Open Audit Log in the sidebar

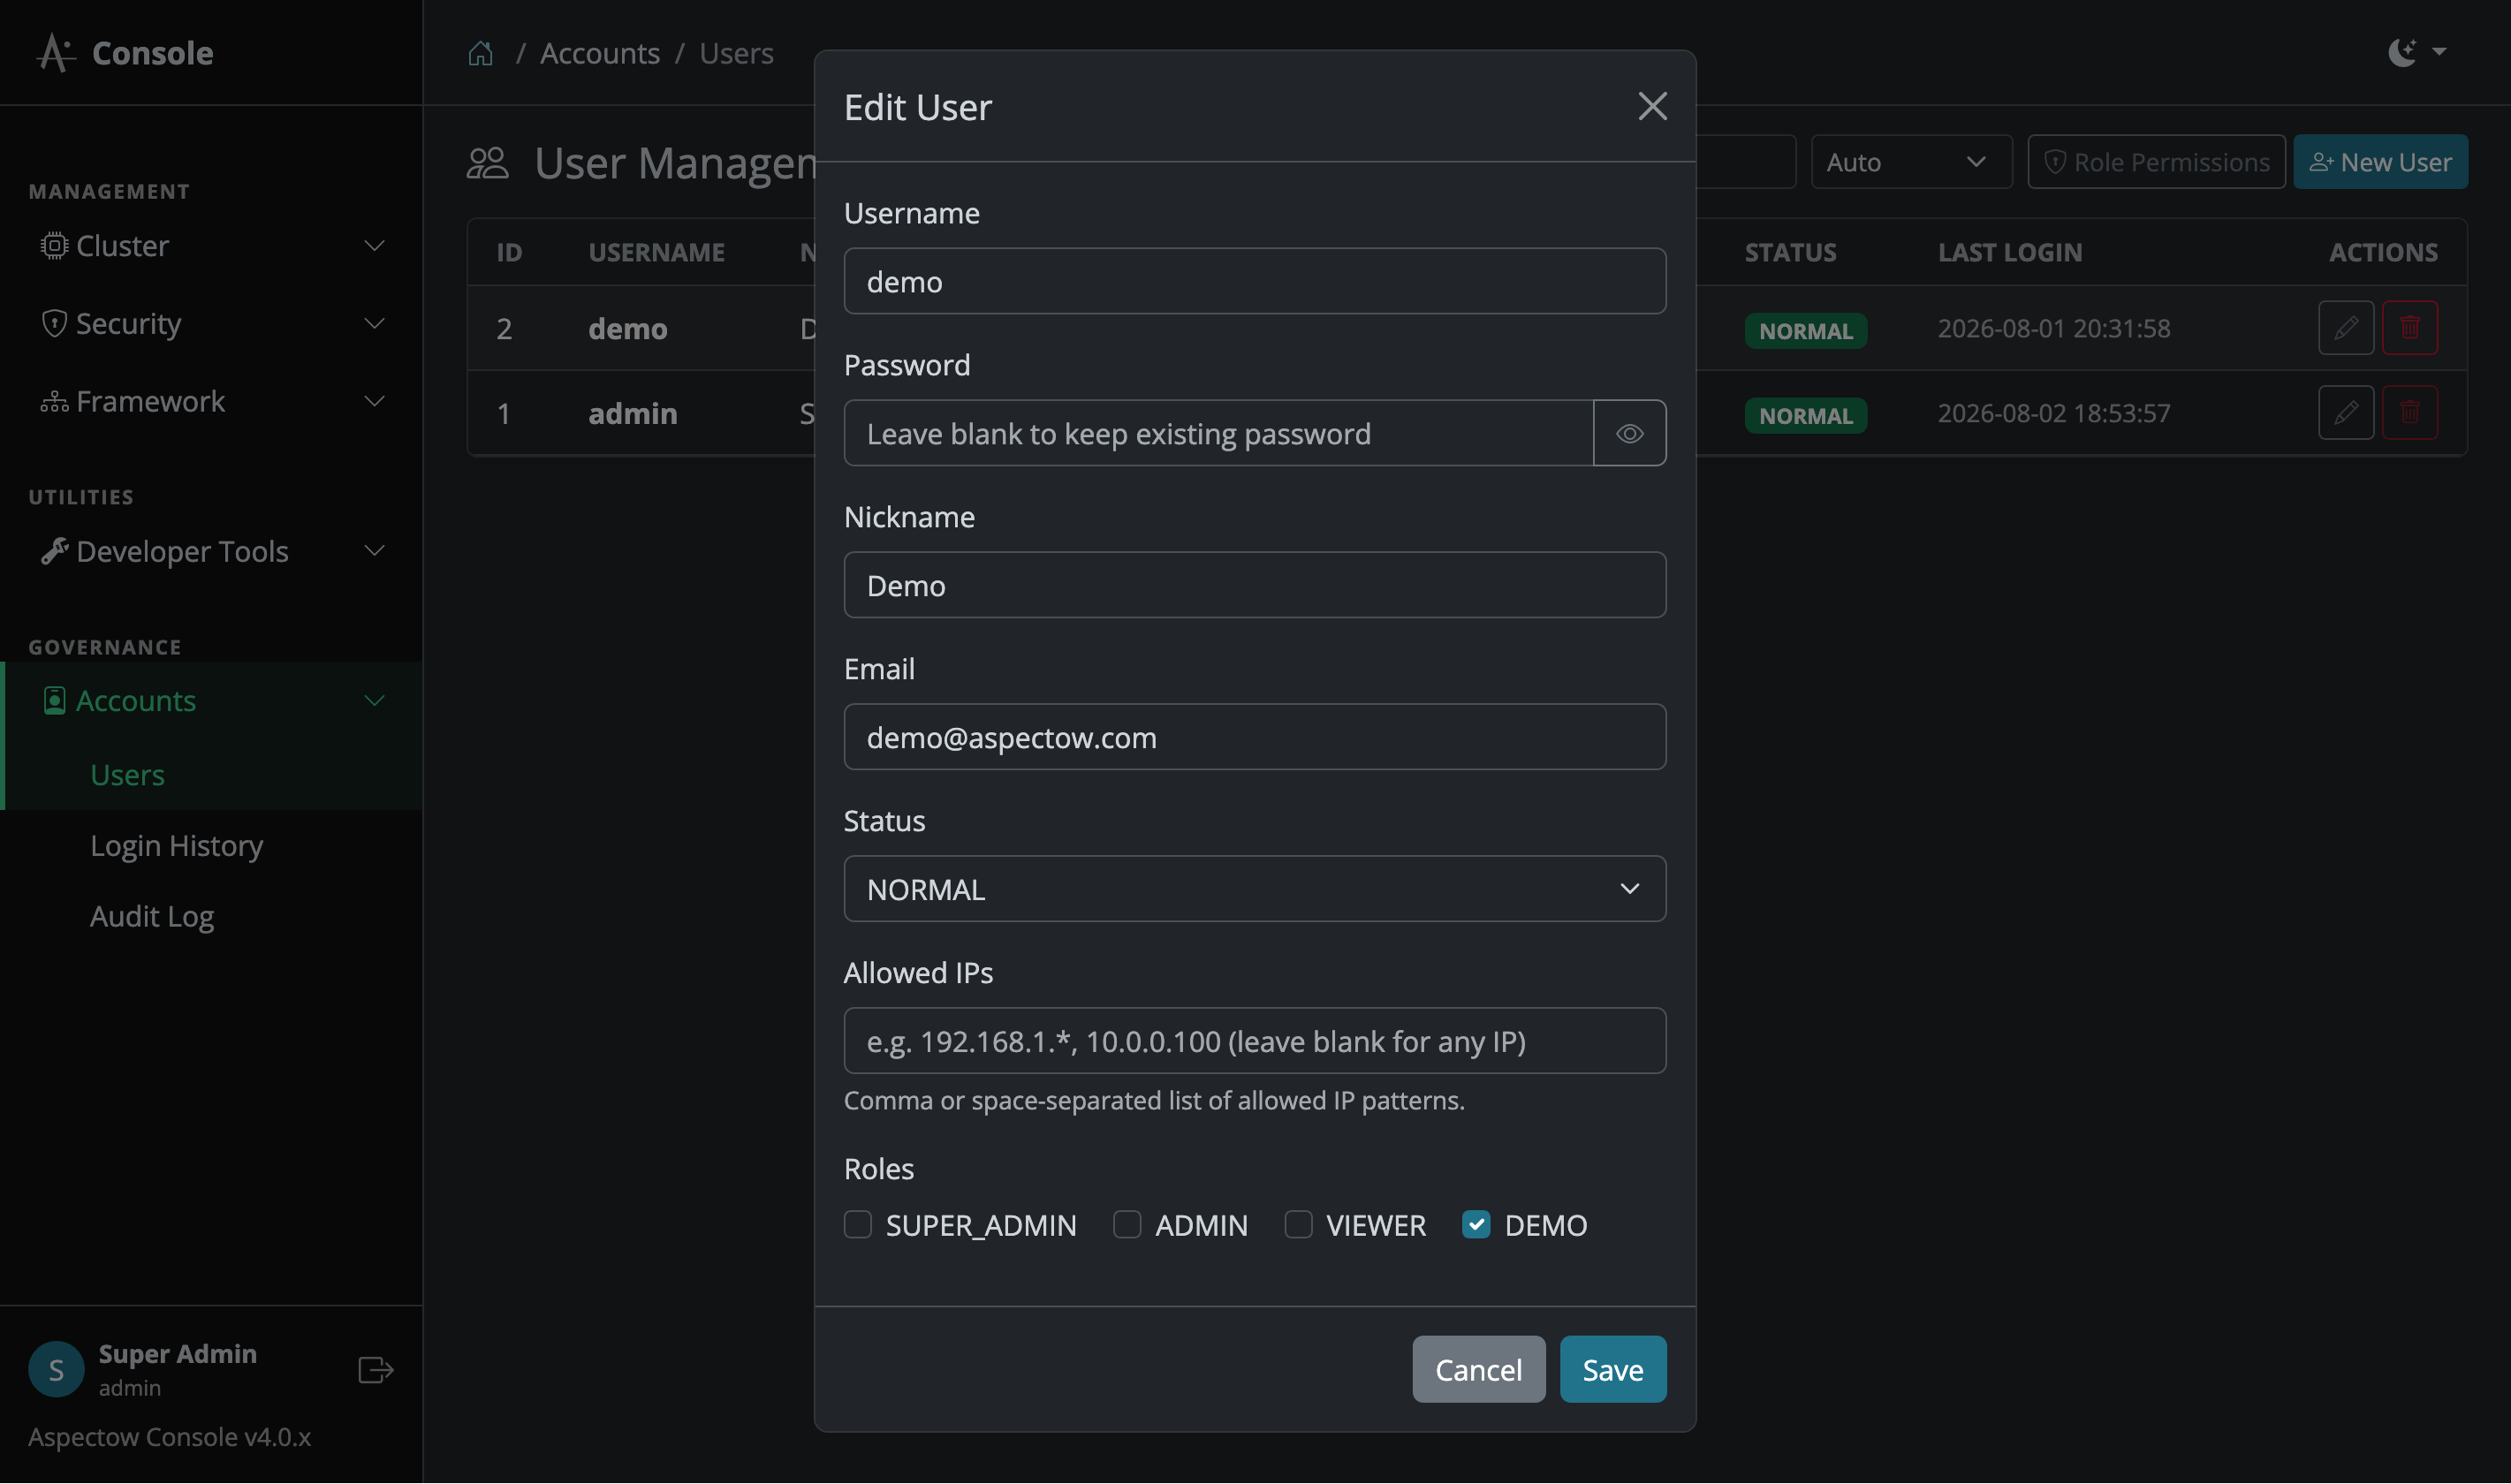click(152, 917)
